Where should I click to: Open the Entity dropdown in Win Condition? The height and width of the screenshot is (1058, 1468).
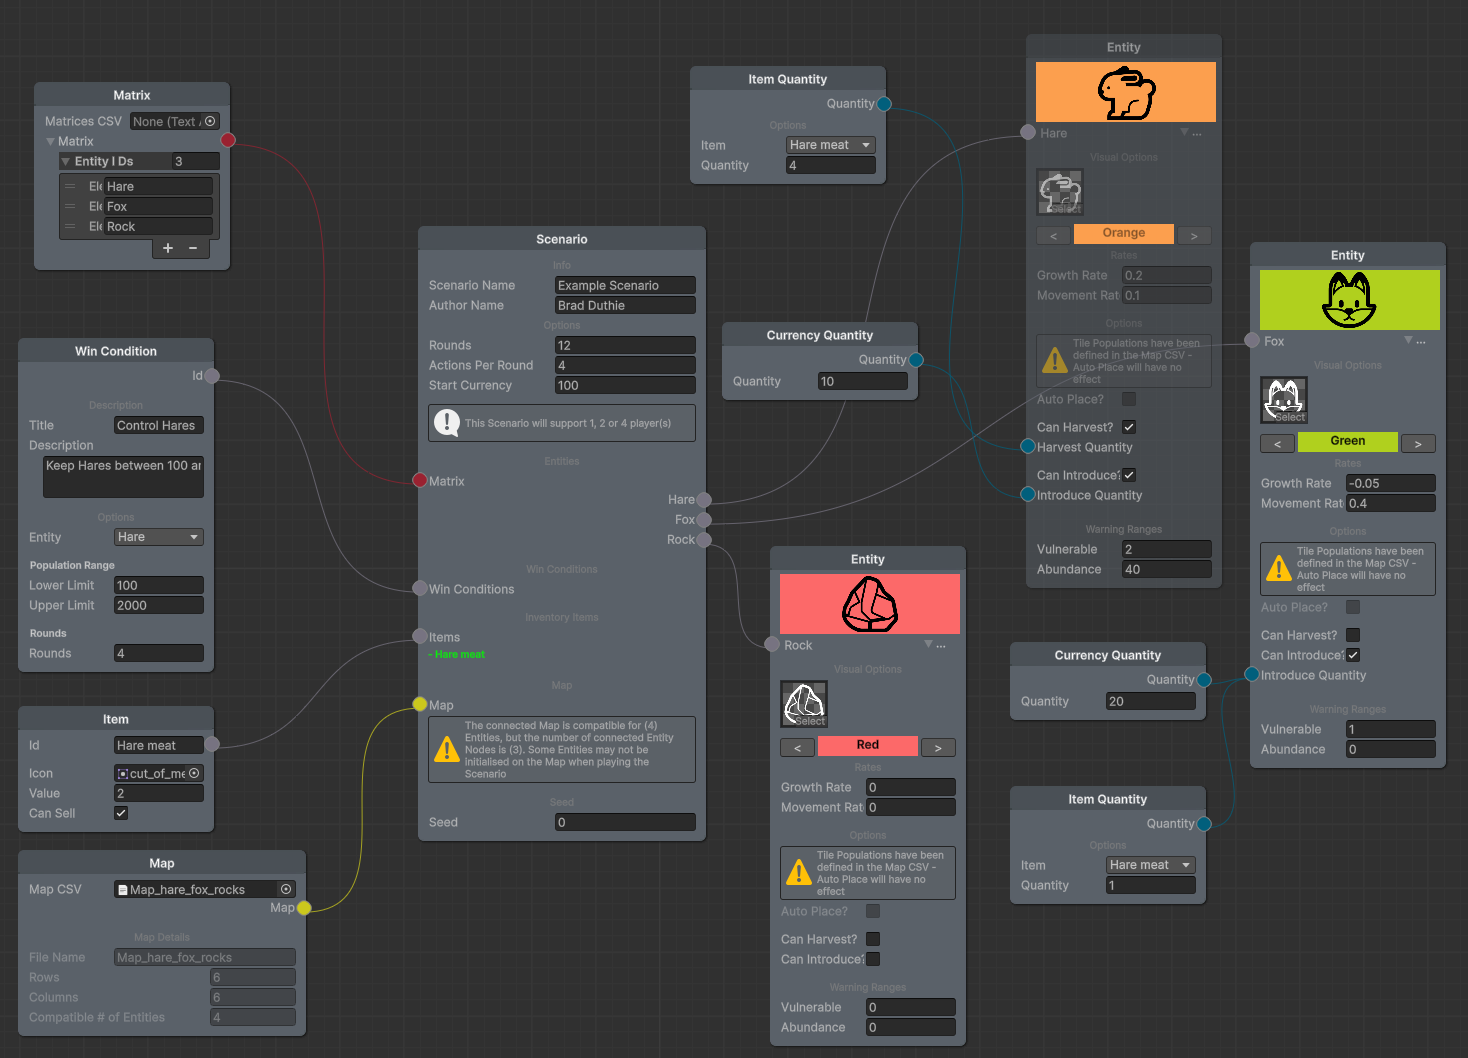pyautogui.click(x=158, y=537)
